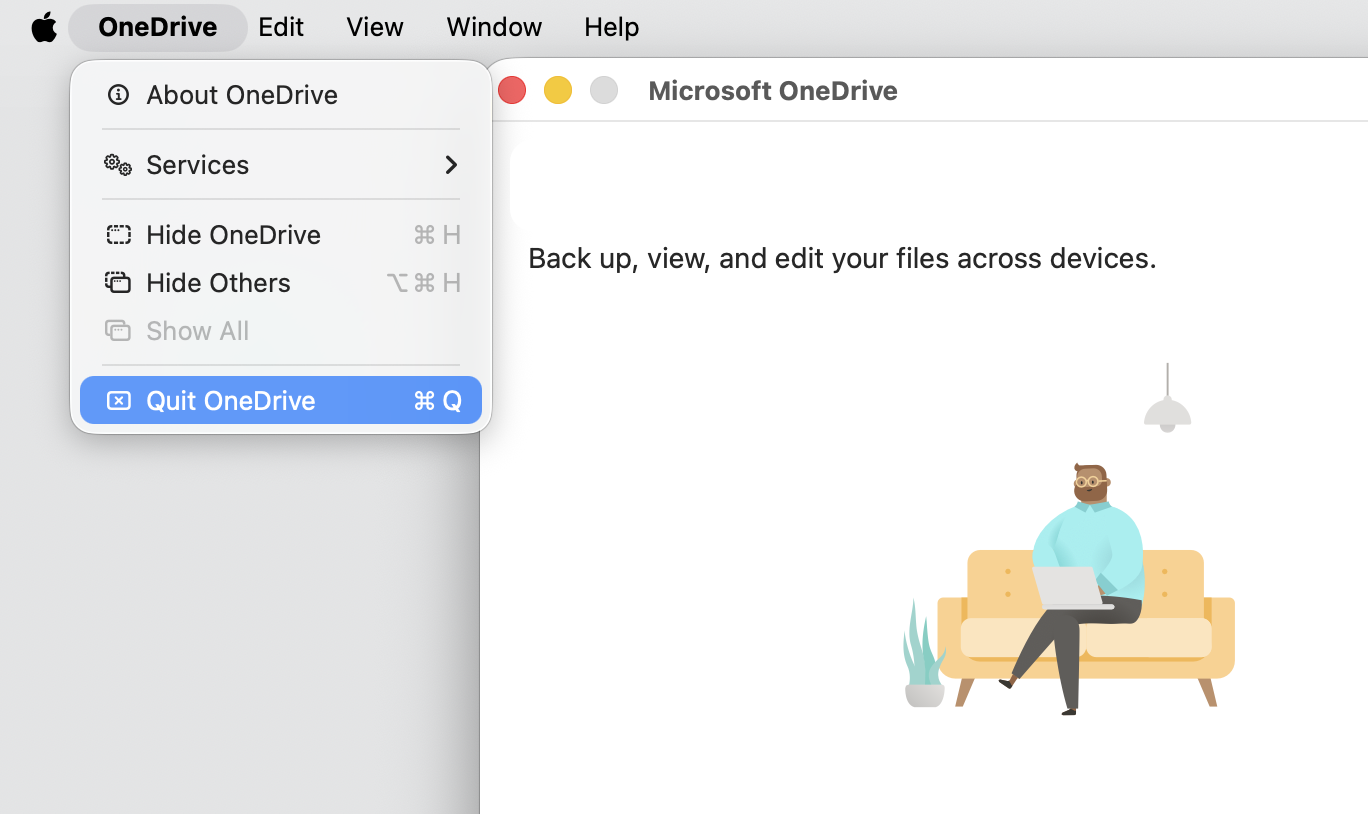This screenshot has height=814, width=1368.
Task: Open the Apple logo menu
Action: 44,27
